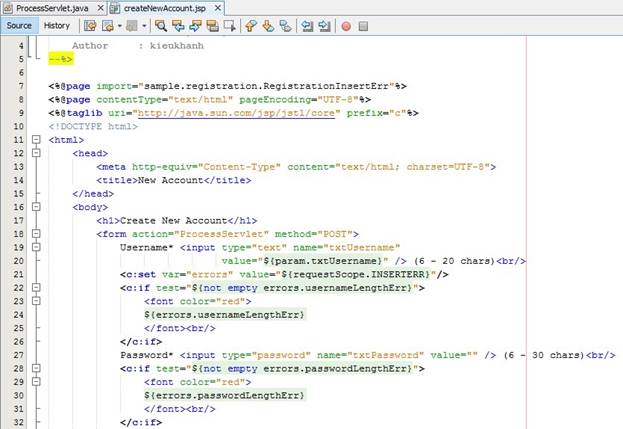
Task: Click 'kieukhanh' author name on line 4
Action: pyautogui.click(x=177, y=46)
